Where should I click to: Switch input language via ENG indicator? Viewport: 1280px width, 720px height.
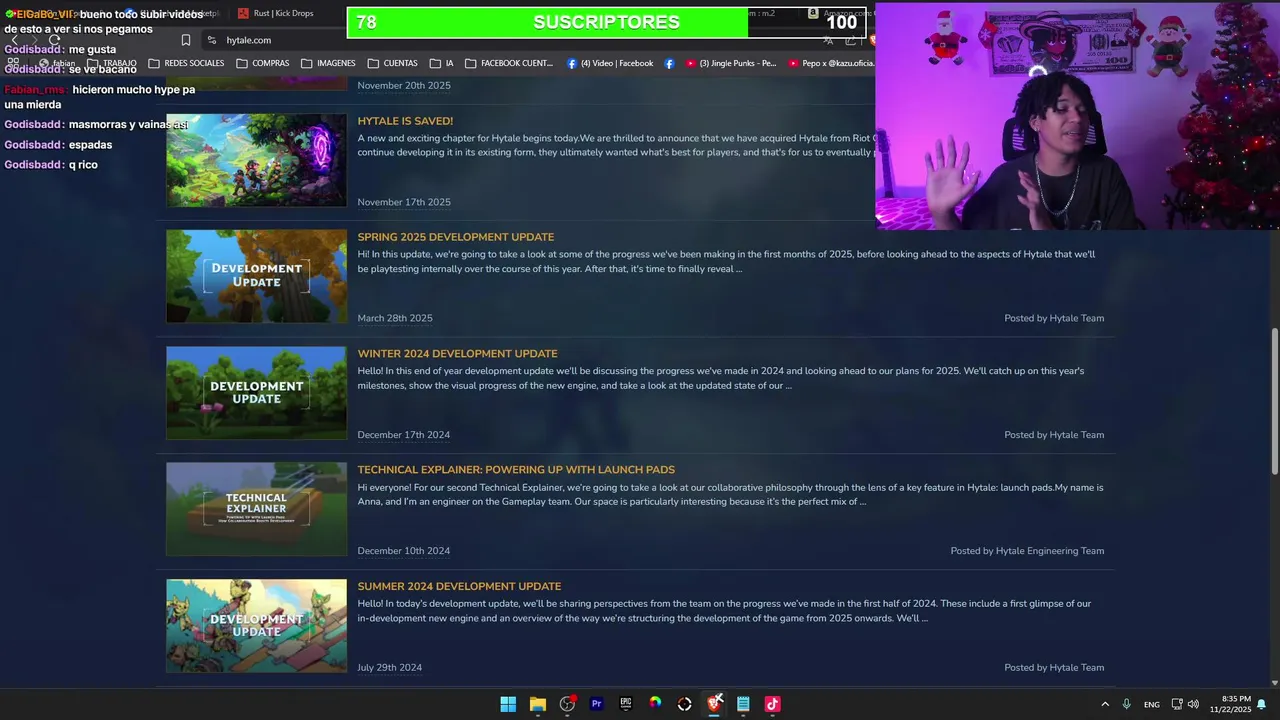pyautogui.click(x=1152, y=704)
